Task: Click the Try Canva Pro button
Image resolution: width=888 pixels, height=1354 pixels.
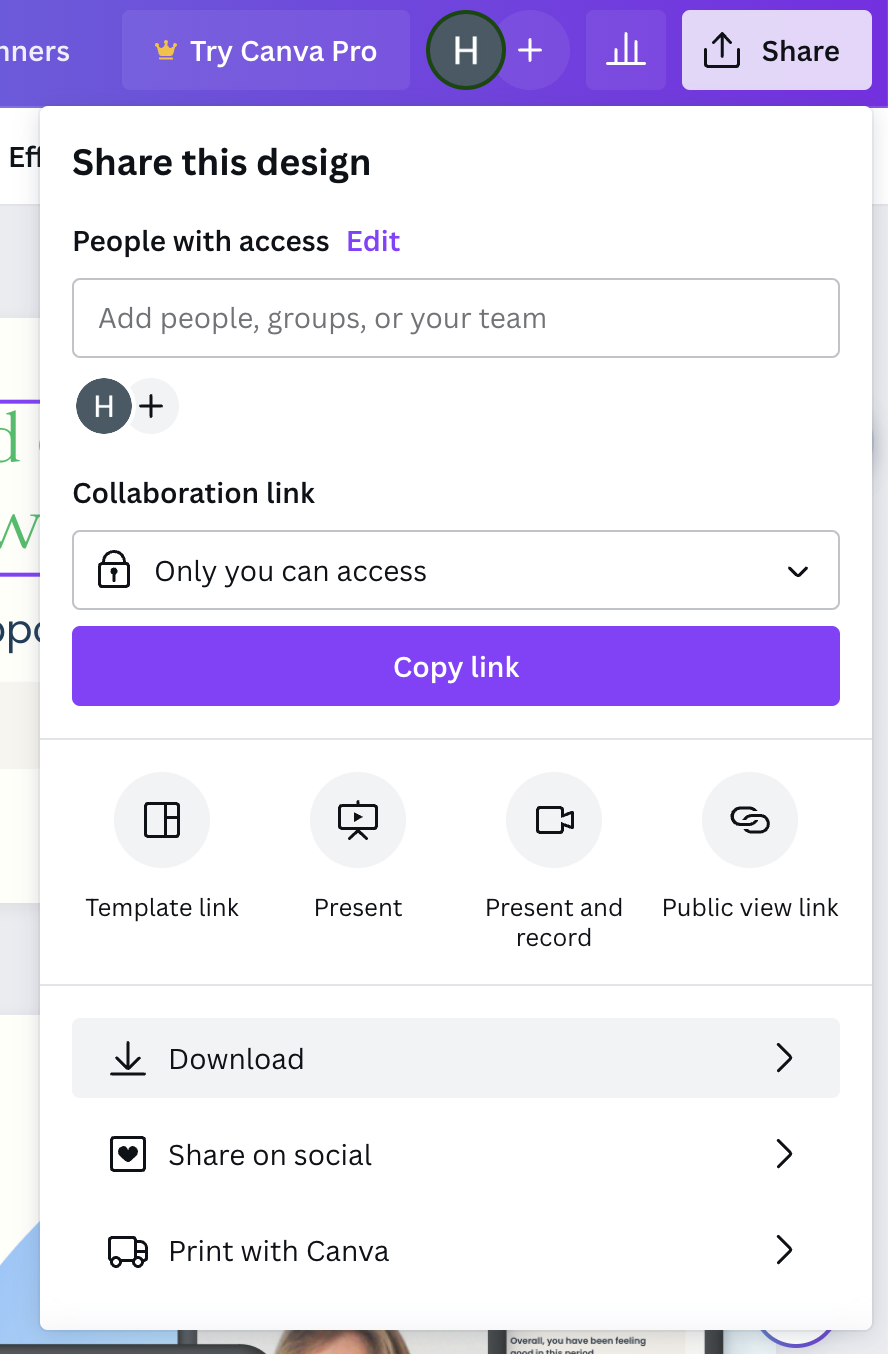Action: click(x=266, y=51)
